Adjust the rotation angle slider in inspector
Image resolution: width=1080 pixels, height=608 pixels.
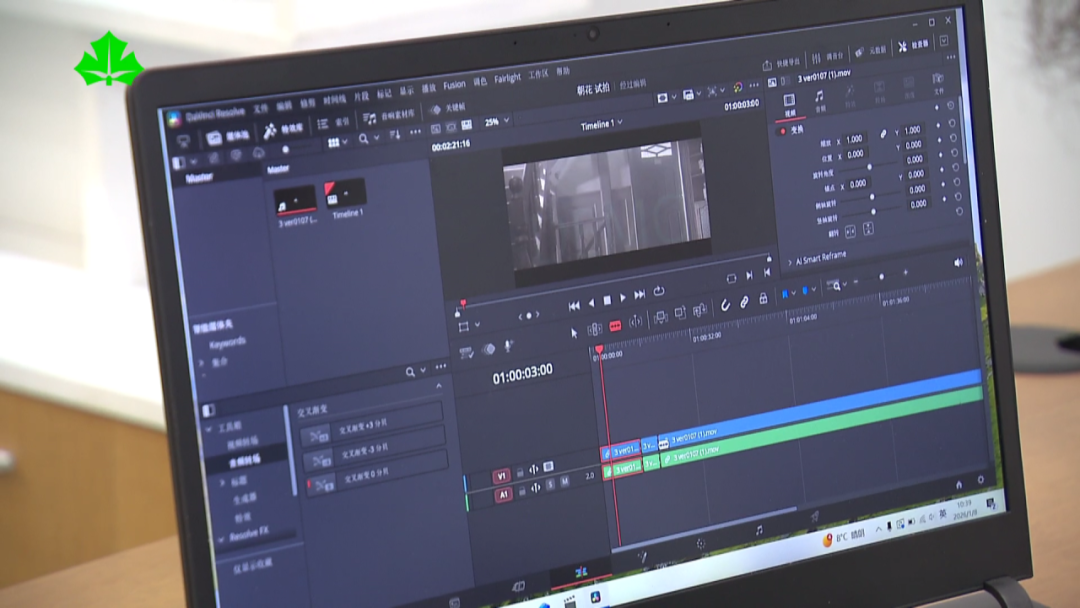868,167
